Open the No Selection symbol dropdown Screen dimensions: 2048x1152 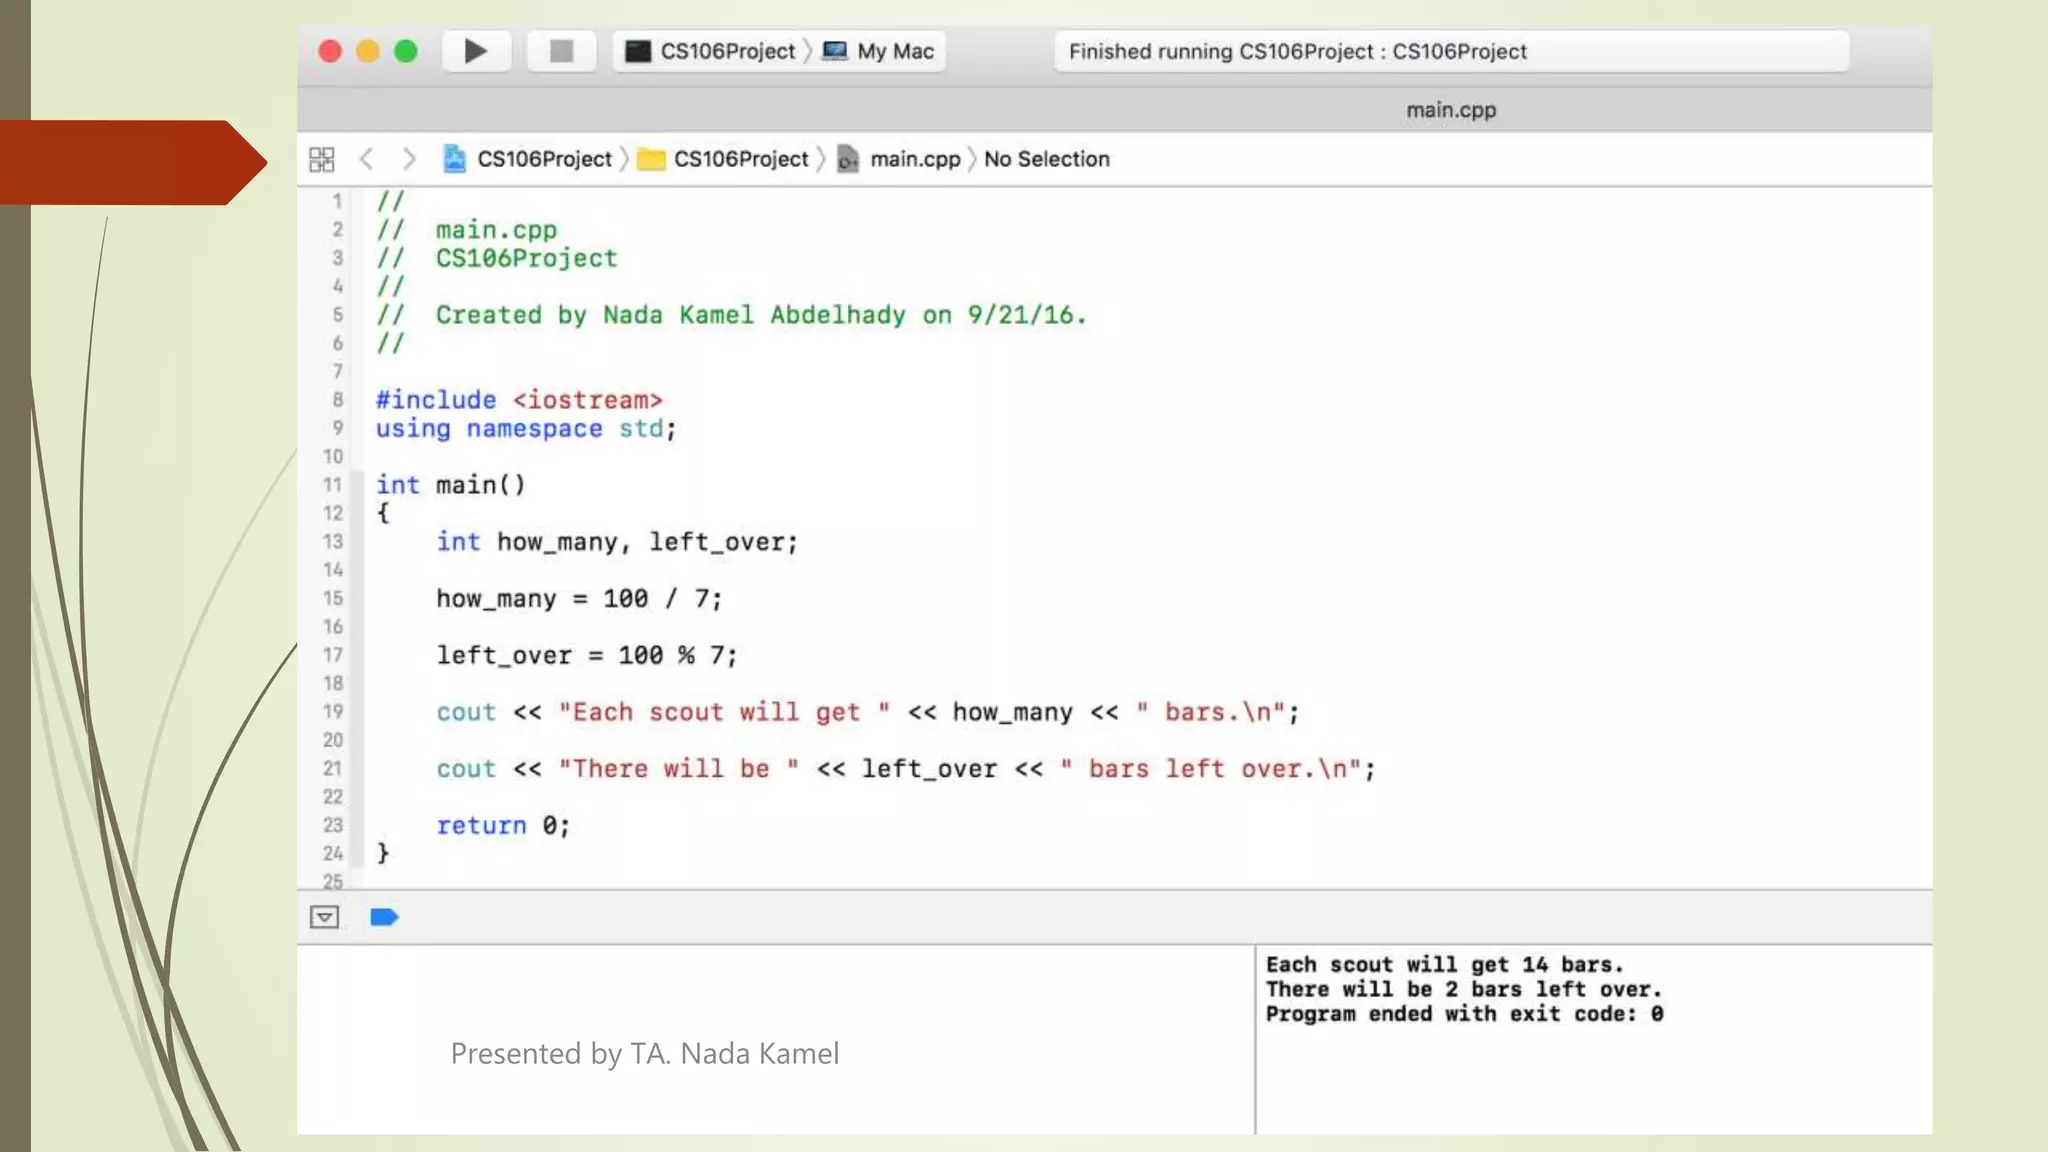pyautogui.click(x=1046, y=159)
